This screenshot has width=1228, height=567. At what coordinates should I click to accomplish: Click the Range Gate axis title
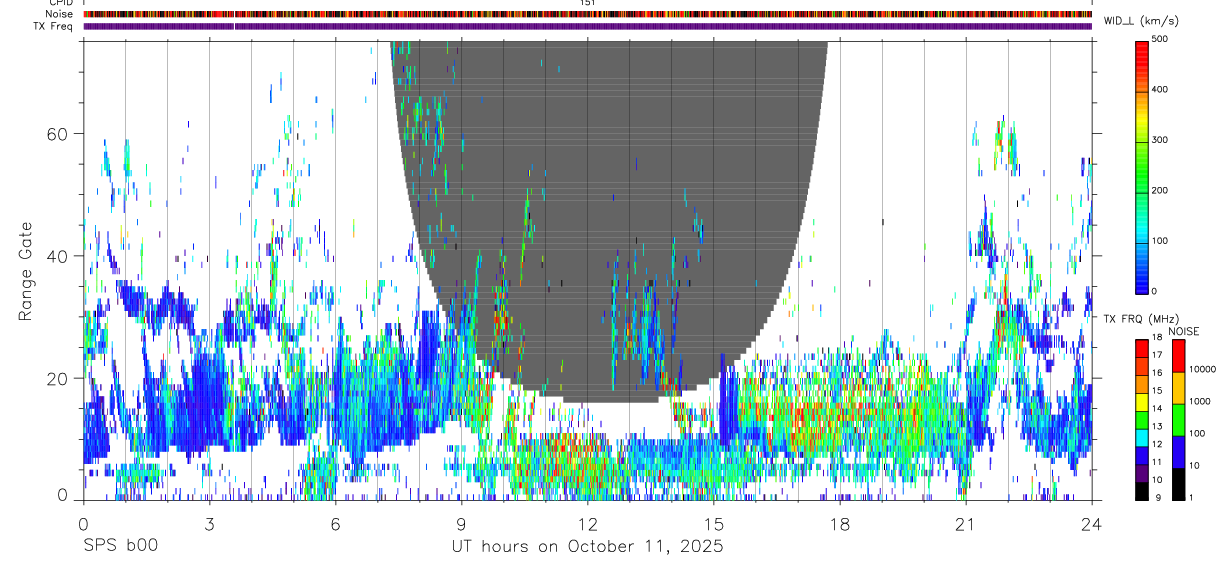pyautogui.click(x=28, y=271)
